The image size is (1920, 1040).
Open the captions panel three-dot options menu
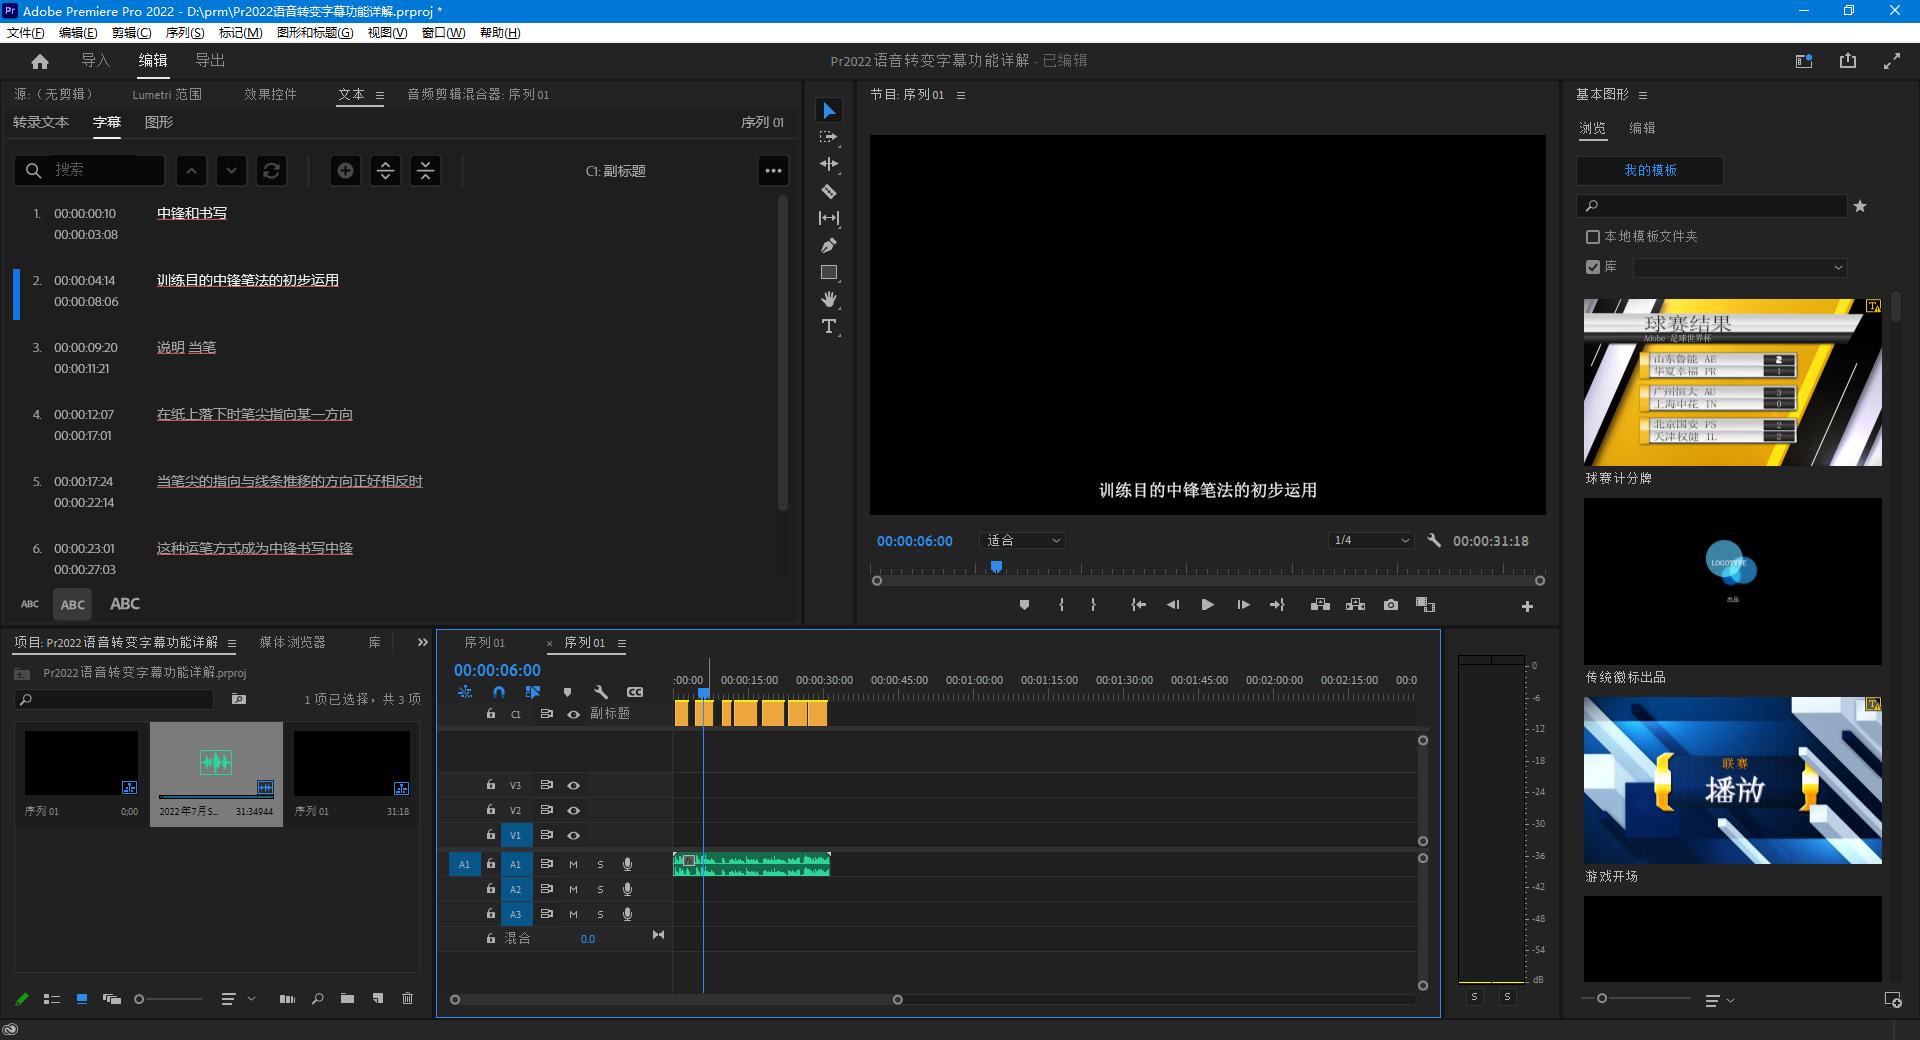[x=773, y=170]
